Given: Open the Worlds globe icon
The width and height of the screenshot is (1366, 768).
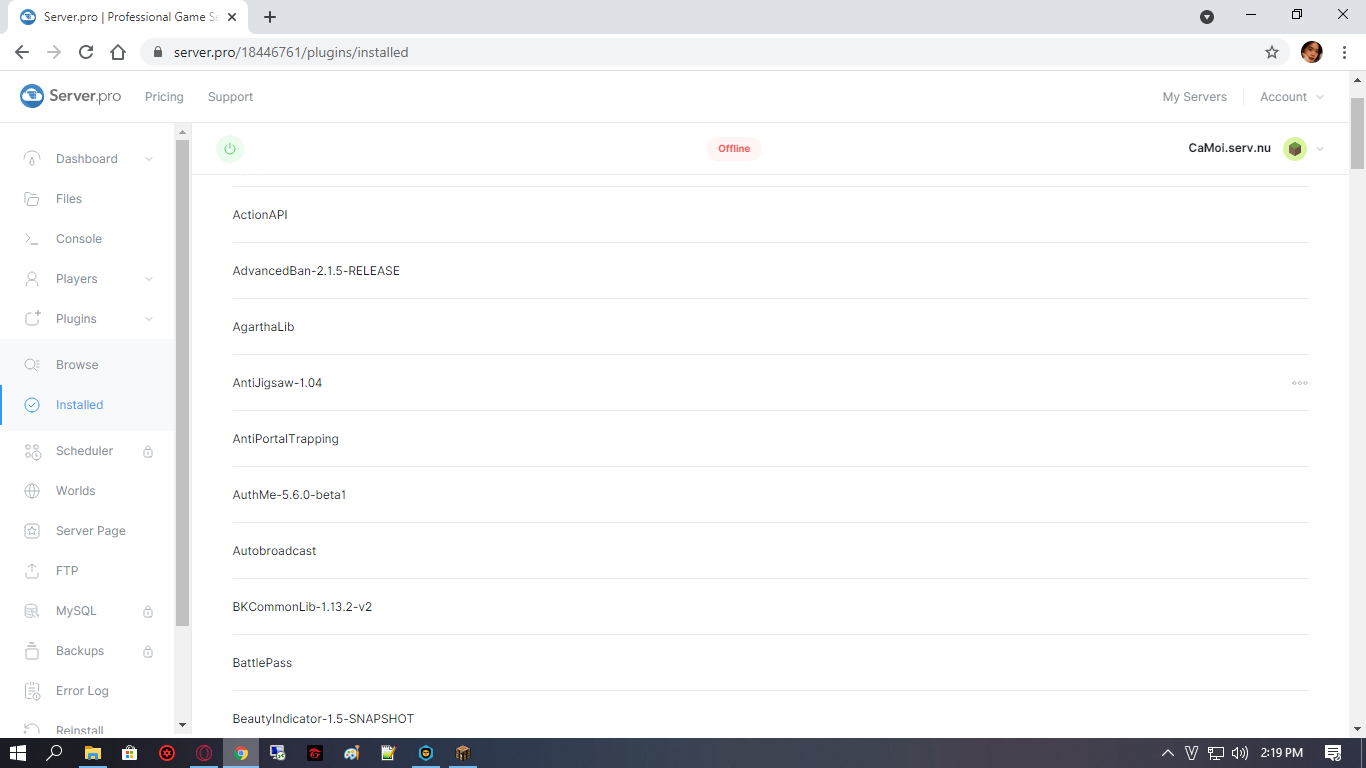Looking at the screenshot, I should [32, 491].
